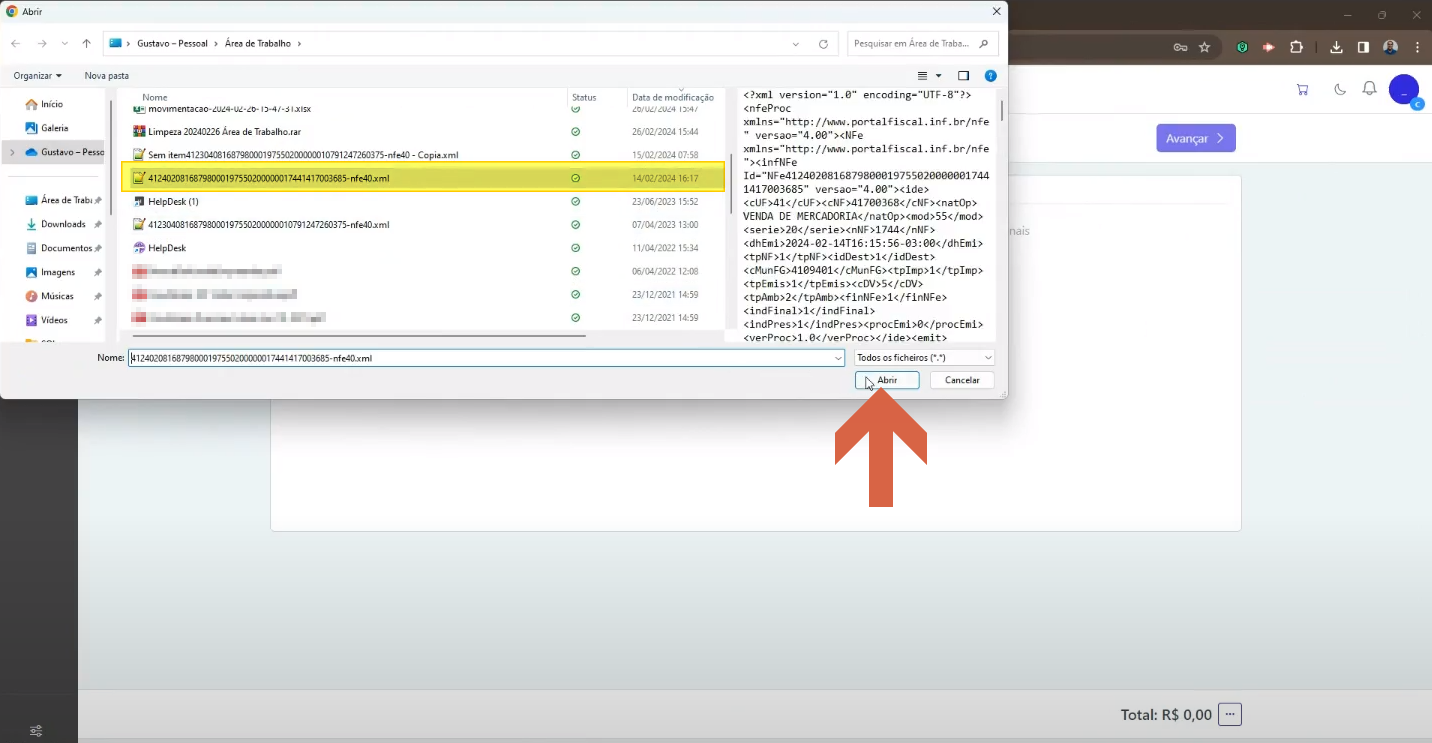Bookmark the page with the star icon

(x=1205, y=47)
